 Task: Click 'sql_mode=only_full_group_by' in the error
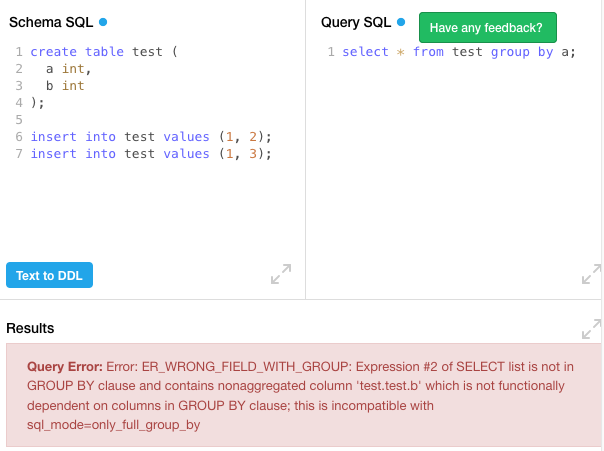click(114, 425)
